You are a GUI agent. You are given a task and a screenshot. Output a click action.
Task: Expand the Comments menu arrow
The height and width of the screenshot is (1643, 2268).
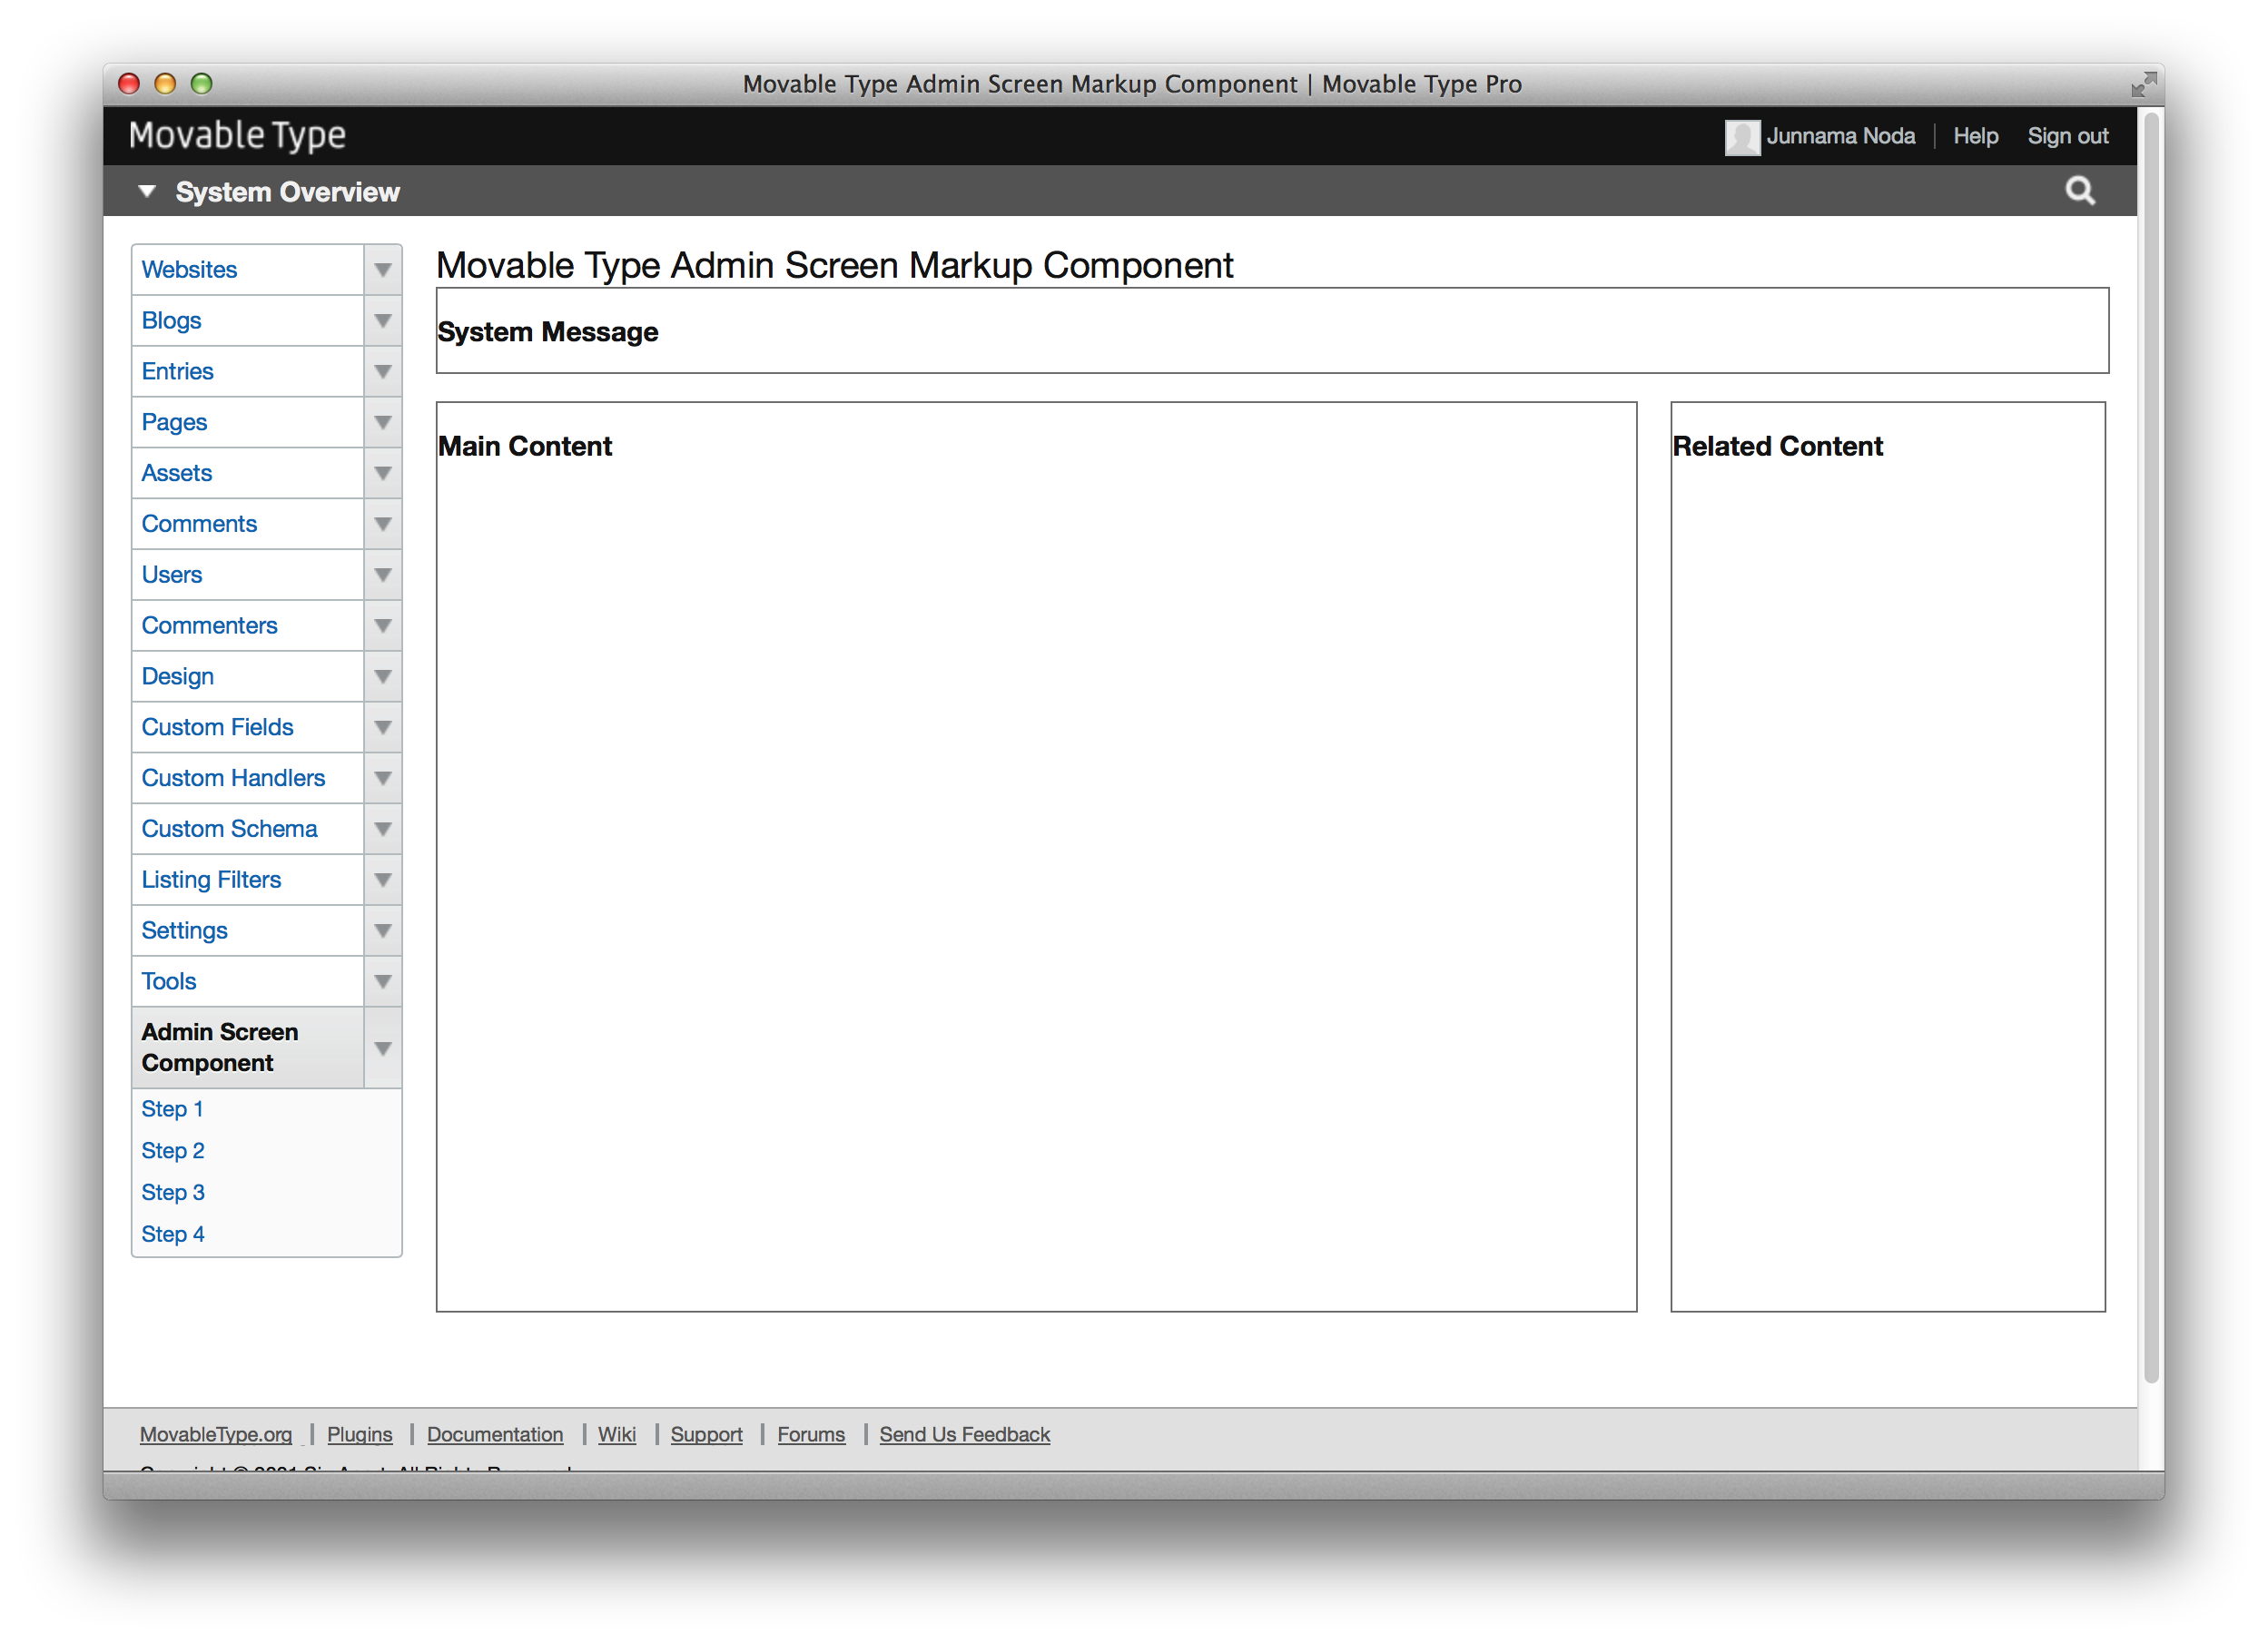[x=383, y=525]
